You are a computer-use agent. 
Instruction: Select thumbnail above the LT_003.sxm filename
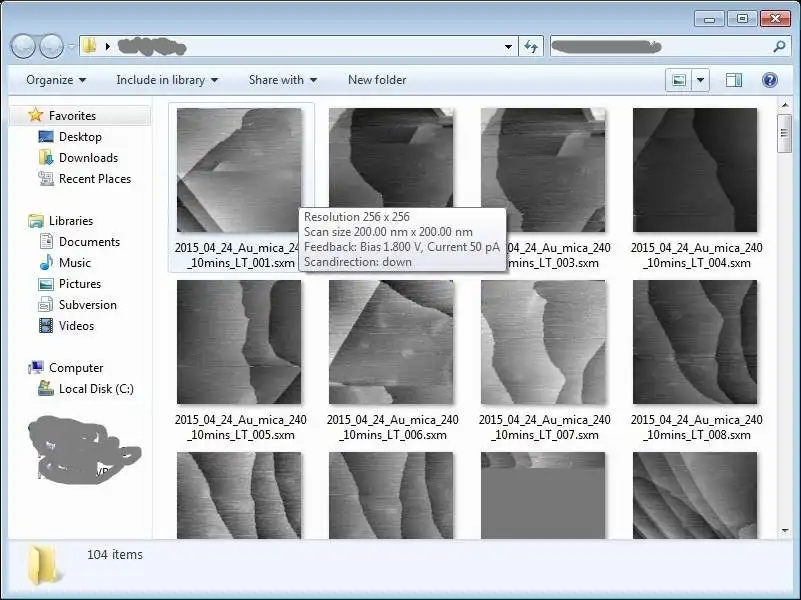point(543,170)
